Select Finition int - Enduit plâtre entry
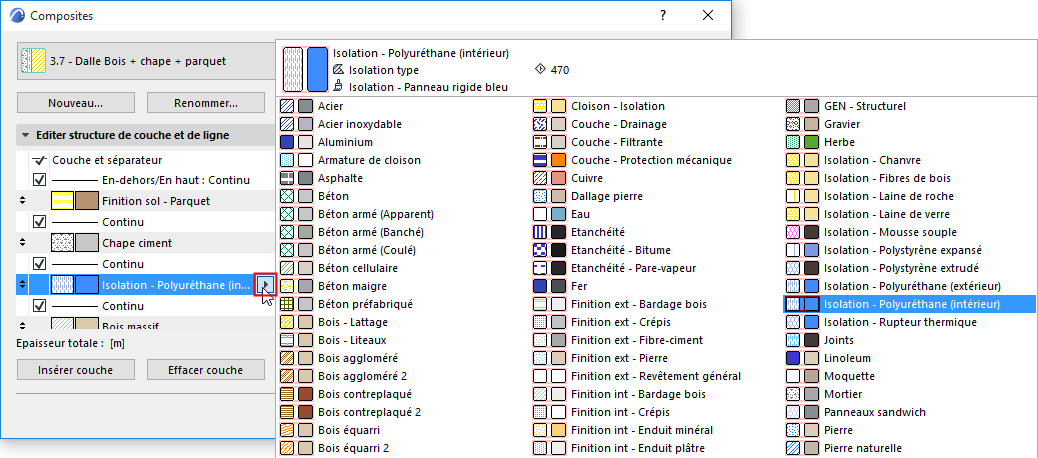 coord(637,448)
